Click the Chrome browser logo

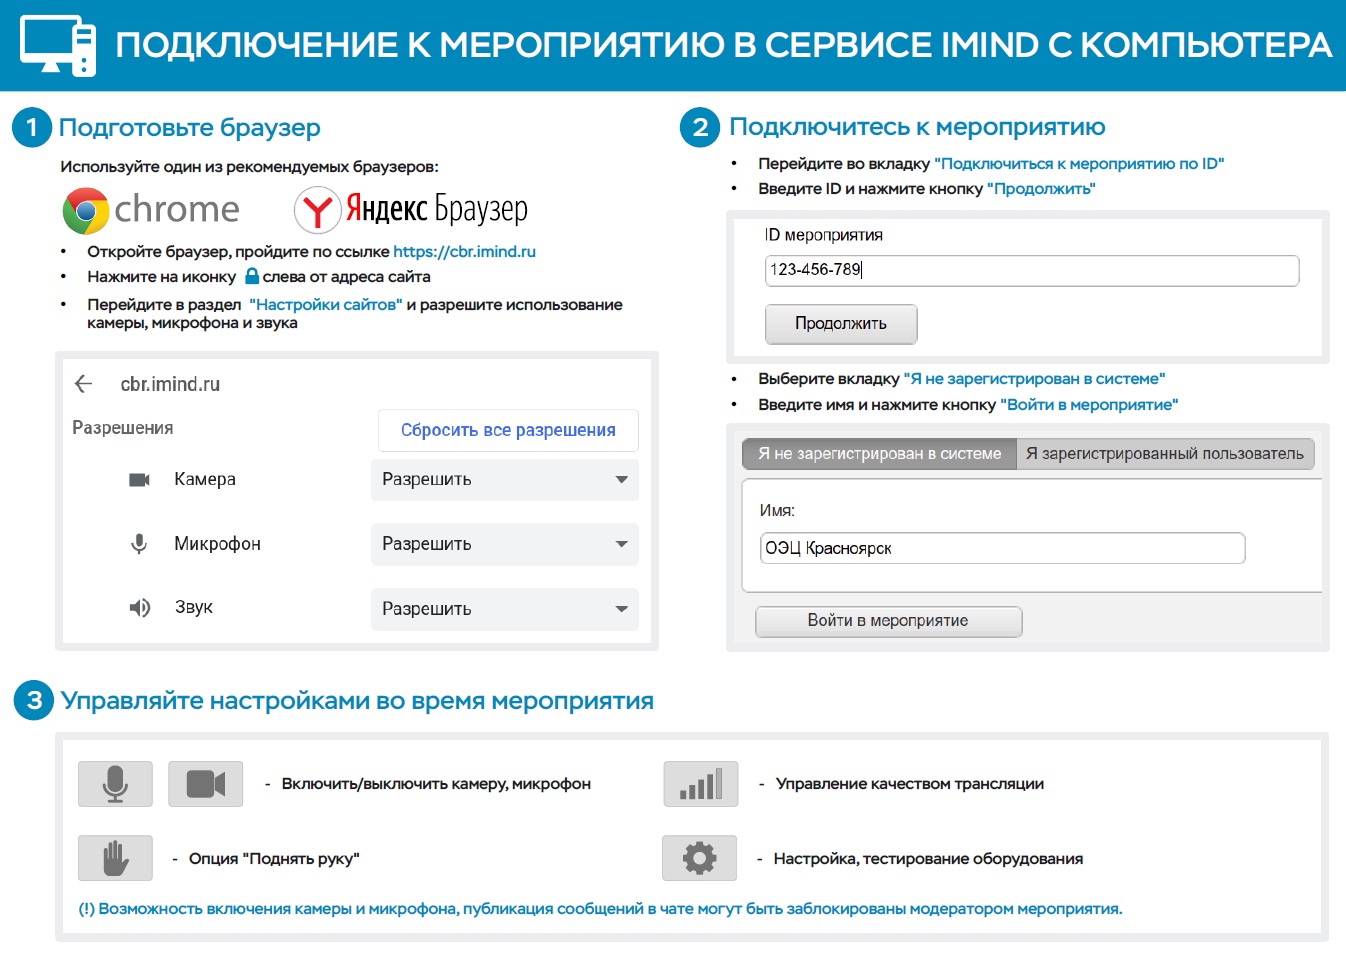coord(151,210)
